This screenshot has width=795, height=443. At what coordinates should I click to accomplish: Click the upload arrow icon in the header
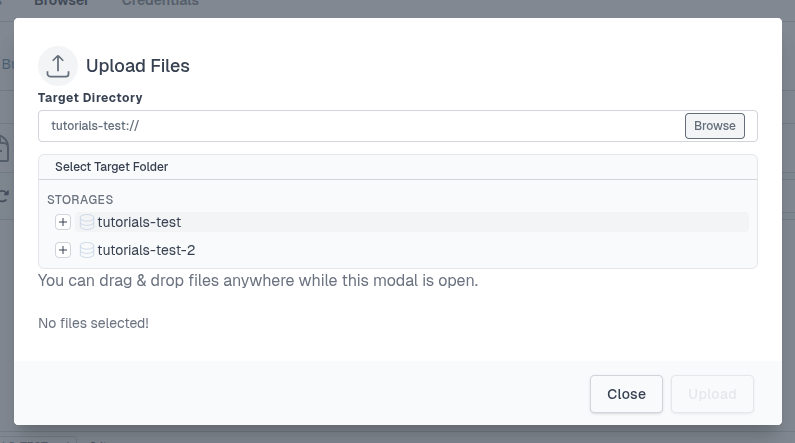click(58, 66)
